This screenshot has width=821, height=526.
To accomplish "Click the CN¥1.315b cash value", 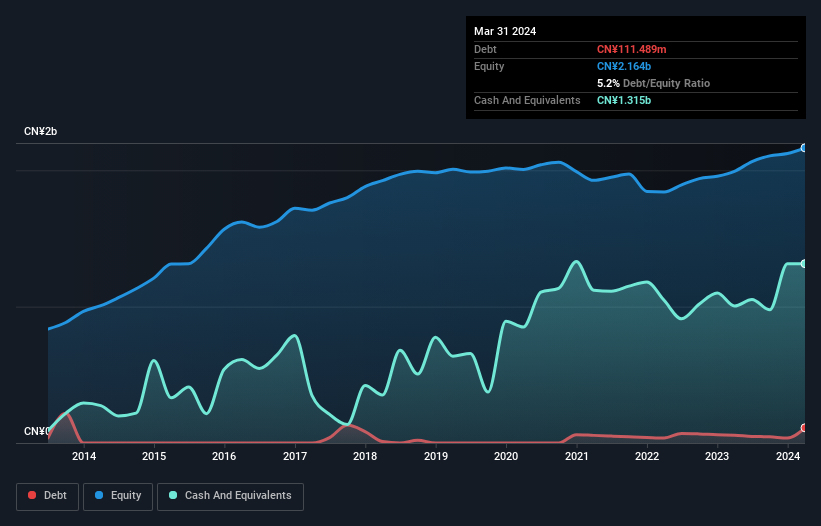I will pyautogui.click(x=624, y=100).
